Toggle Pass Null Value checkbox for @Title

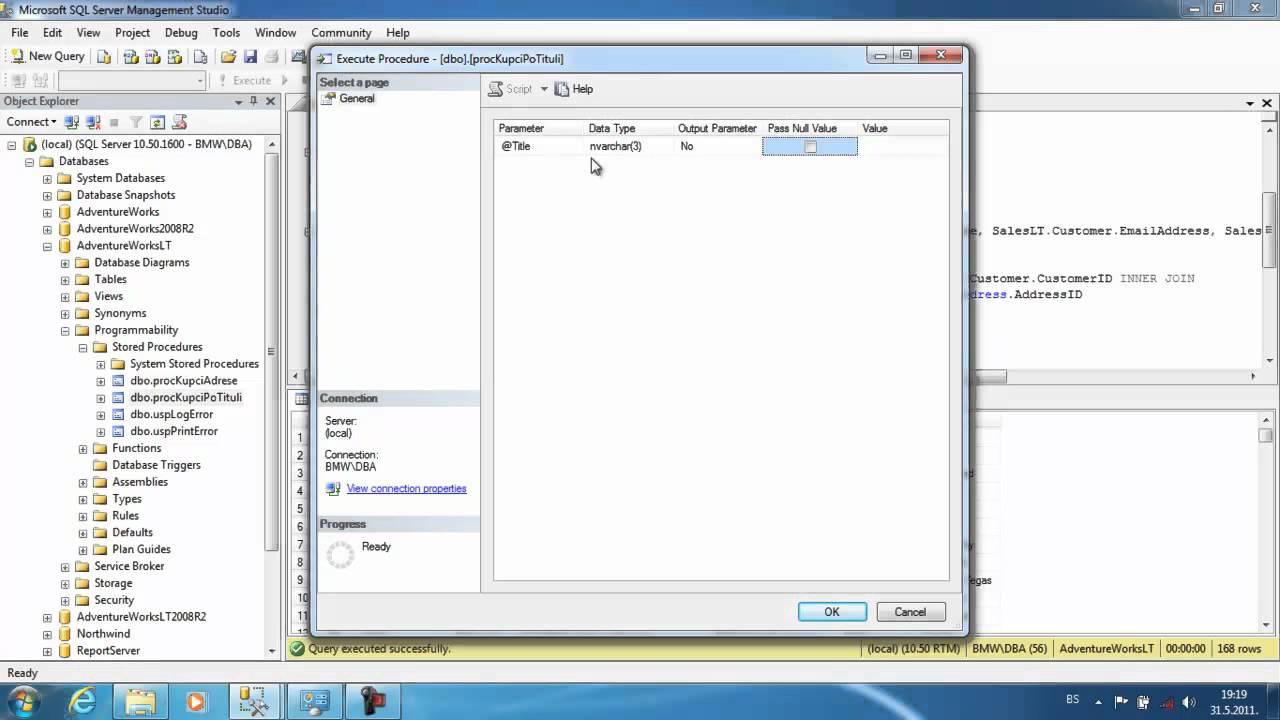pyautogui.click(x=810, y=147)
